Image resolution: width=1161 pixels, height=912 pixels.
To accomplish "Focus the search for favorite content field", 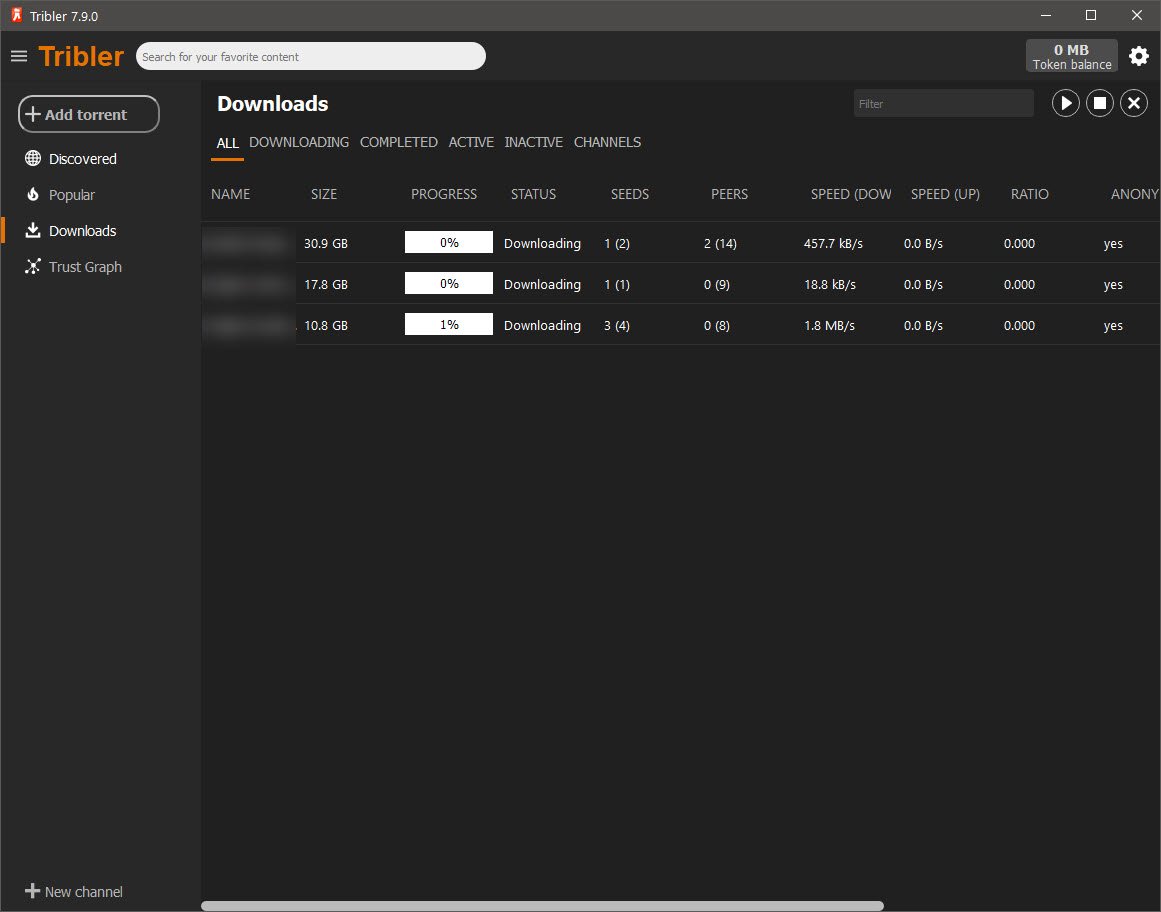I will click(x=311, y=56).
